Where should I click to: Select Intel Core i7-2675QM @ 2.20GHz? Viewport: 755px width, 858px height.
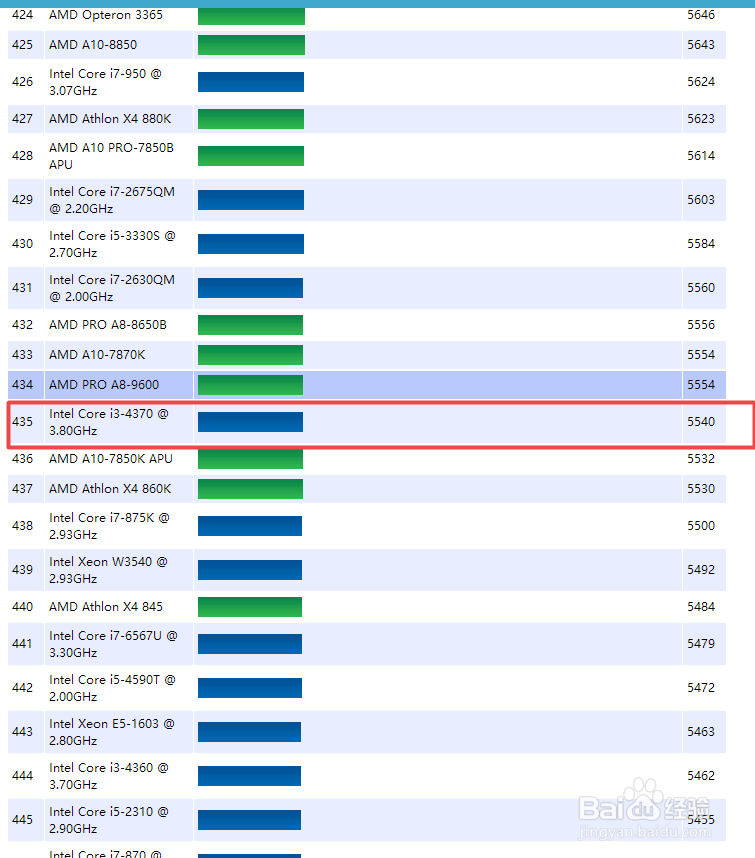[x=112, y=200]
